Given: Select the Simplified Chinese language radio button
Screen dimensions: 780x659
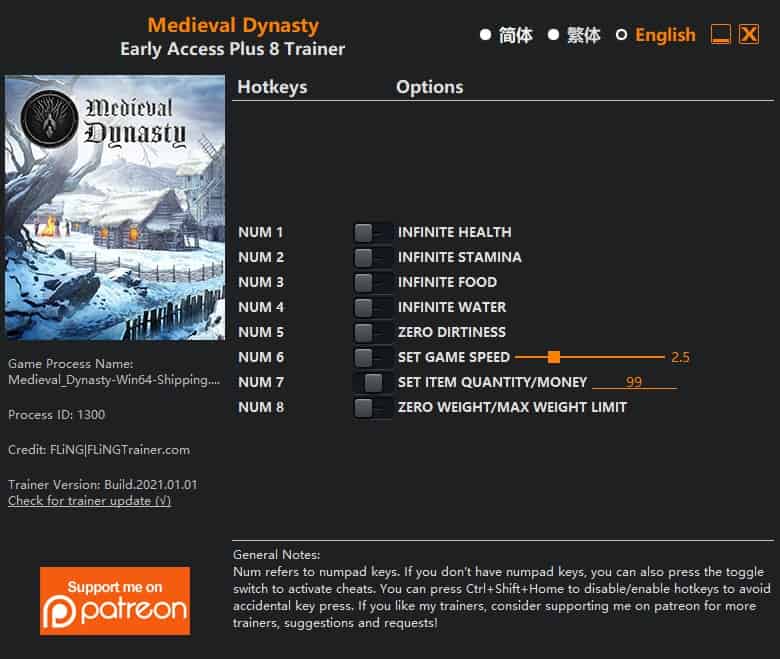Looking at the screenshot, I should 486,35.
